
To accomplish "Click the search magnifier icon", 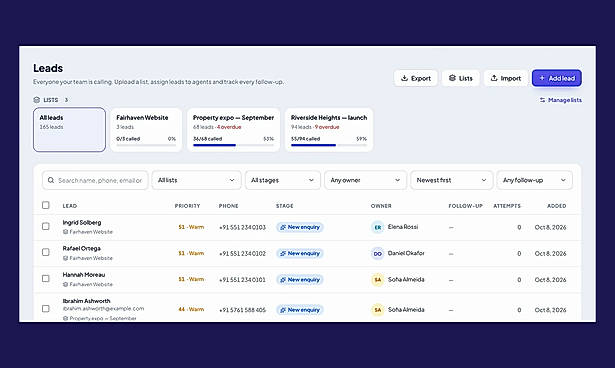I will tap(51, 180).
